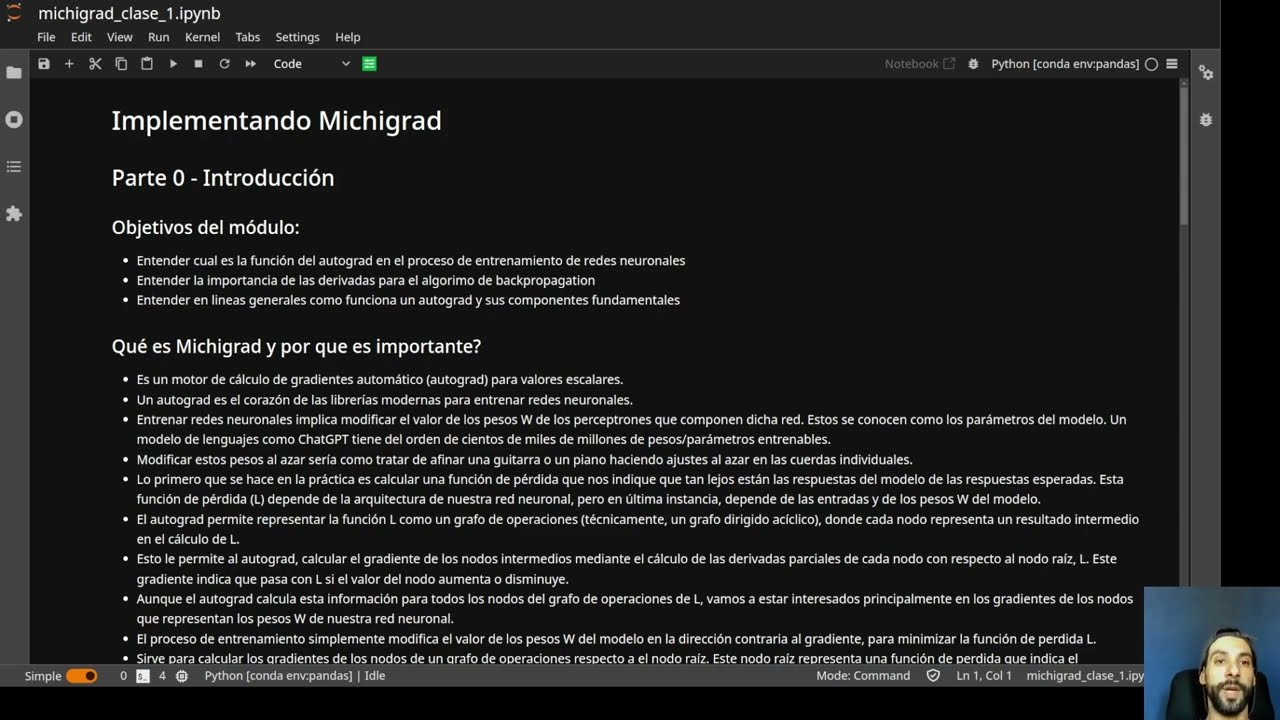Screen dimensions: 1280x720
Task: Enable debugger from the toolbar bug icon
Action: (x=973, y=64)
